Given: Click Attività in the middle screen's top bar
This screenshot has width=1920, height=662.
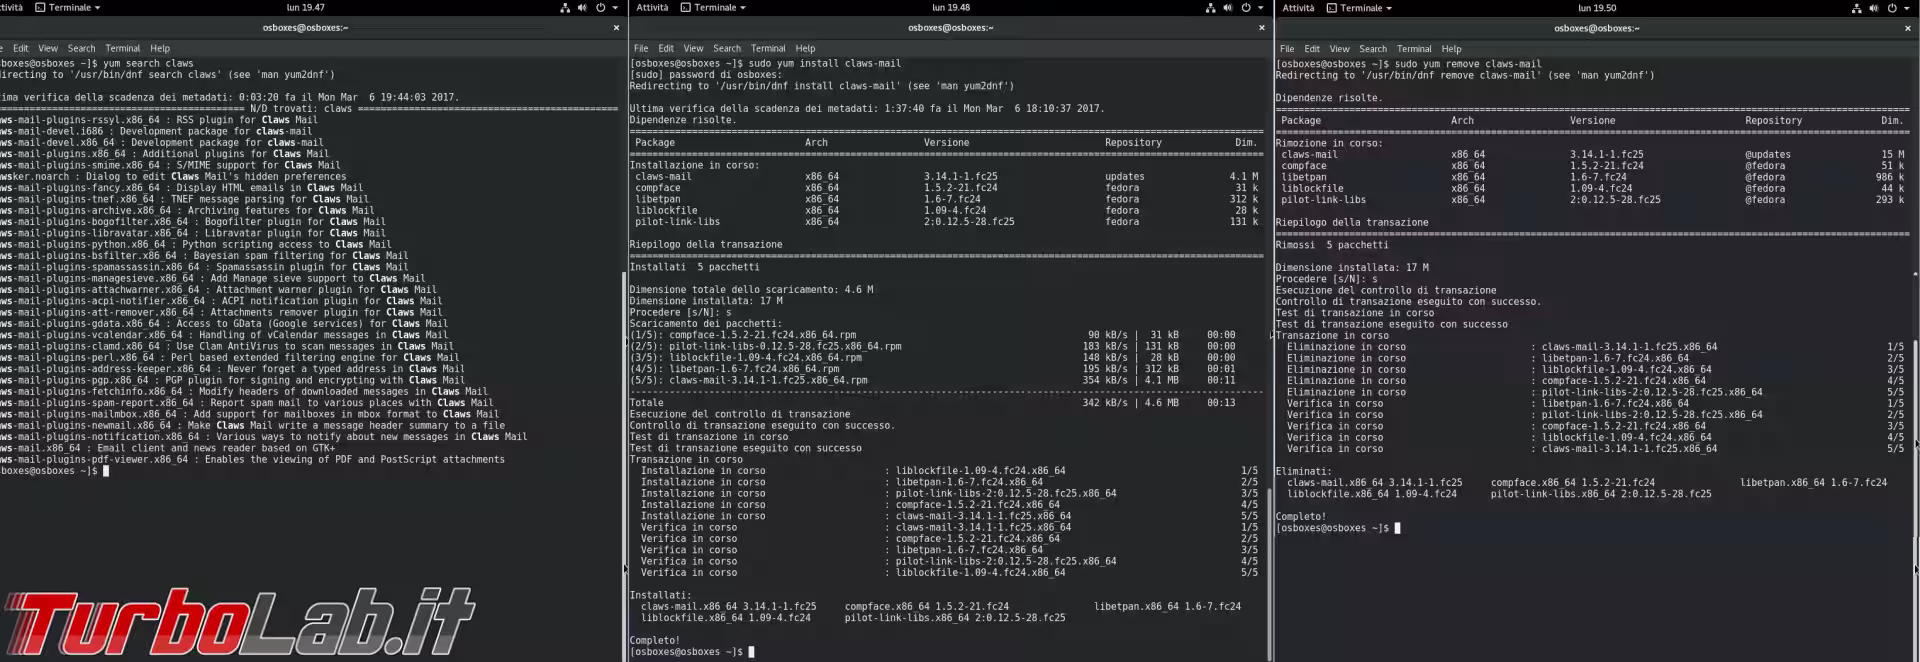Looking at the screenshot, I should click(652, 8).
